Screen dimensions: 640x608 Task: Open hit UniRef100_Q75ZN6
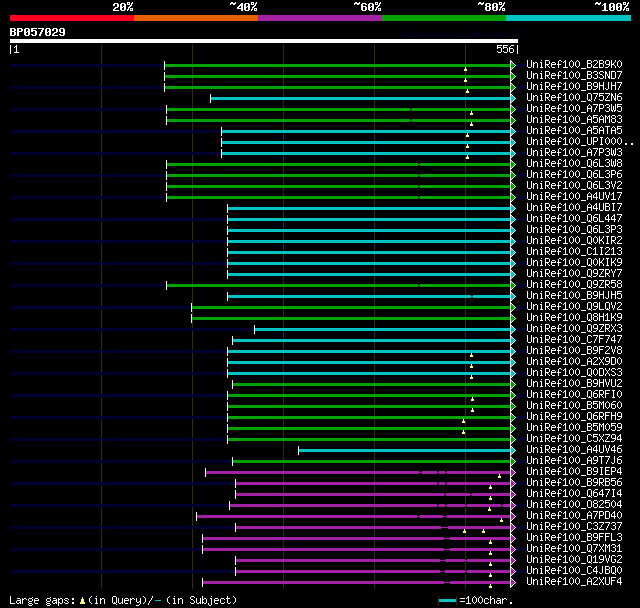click(574, 98)
